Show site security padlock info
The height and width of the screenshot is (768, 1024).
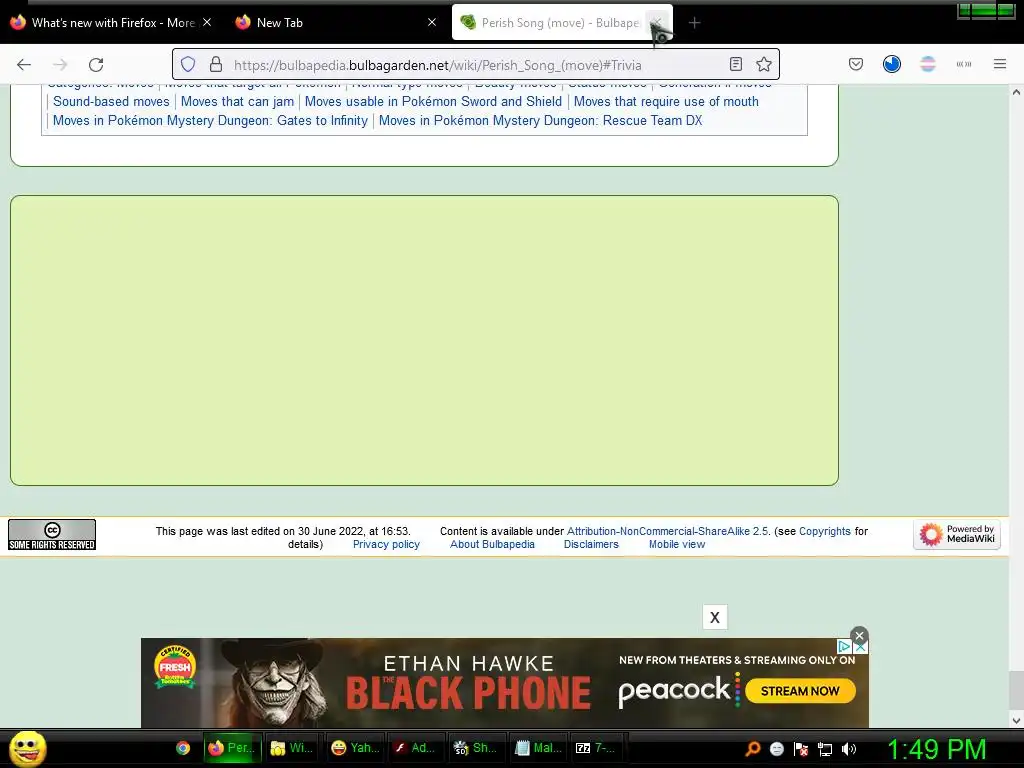pos(216,65)
